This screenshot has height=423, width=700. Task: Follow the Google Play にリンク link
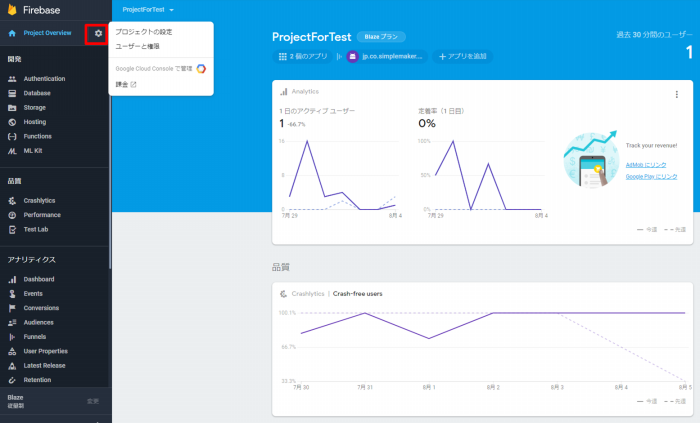coord(651,177)
